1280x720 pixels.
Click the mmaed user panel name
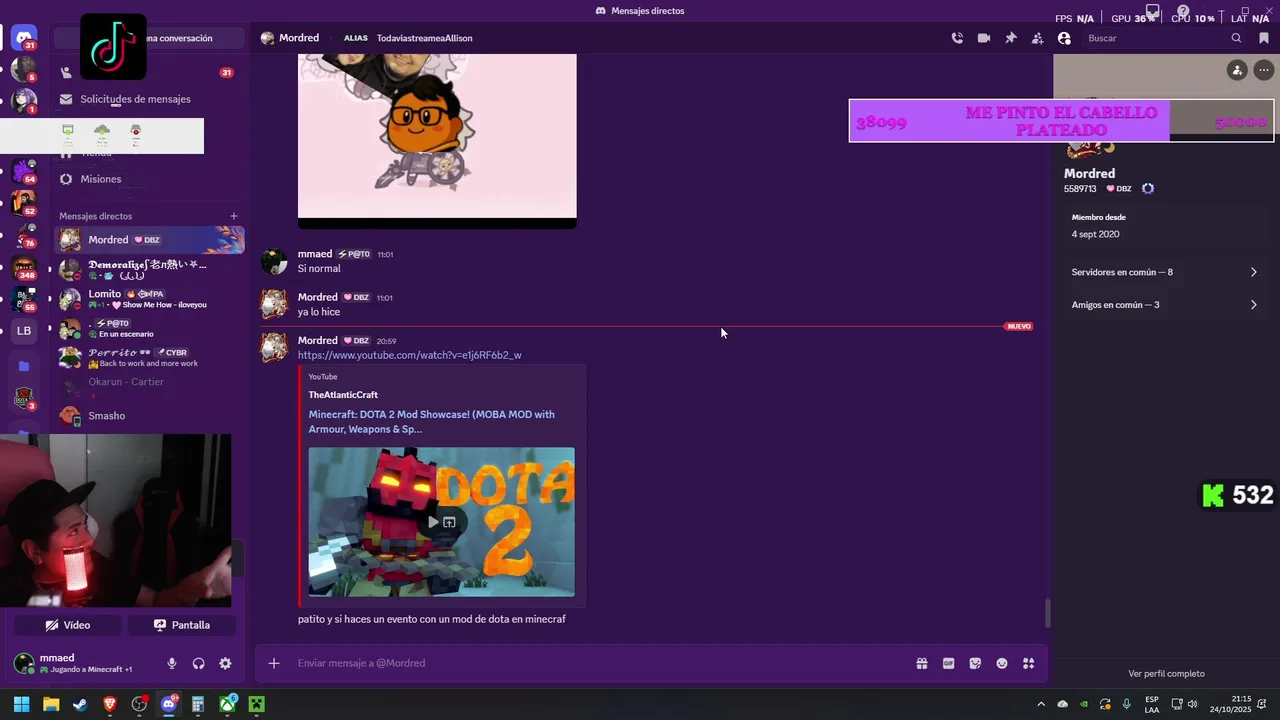[x=57, y=658]
